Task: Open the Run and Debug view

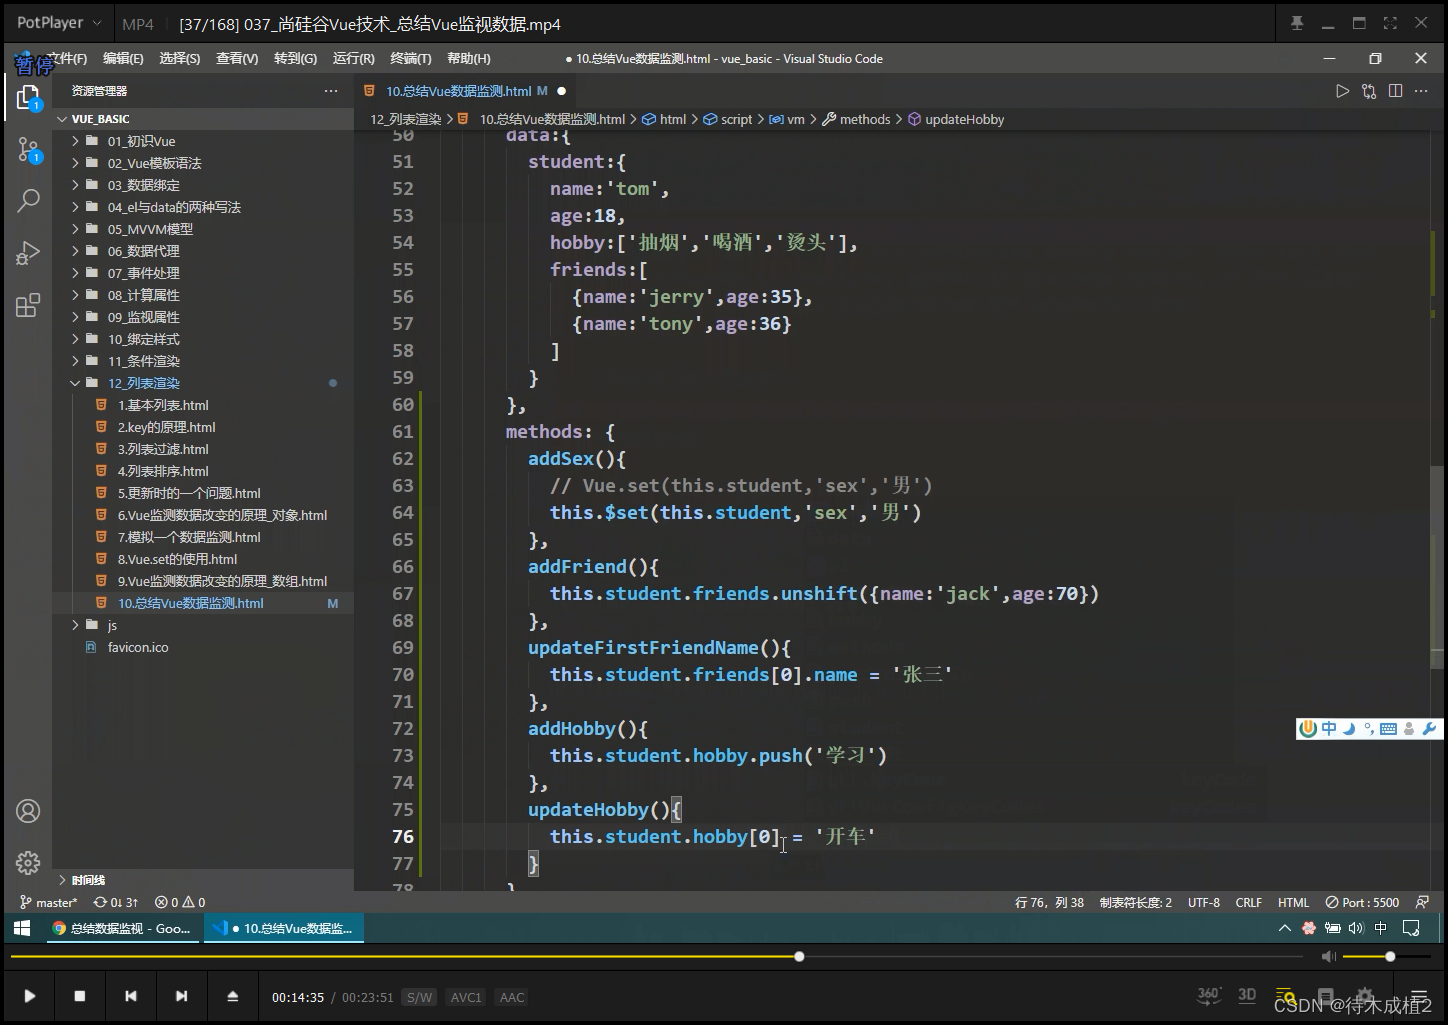Action: click(x=28, y=253)
